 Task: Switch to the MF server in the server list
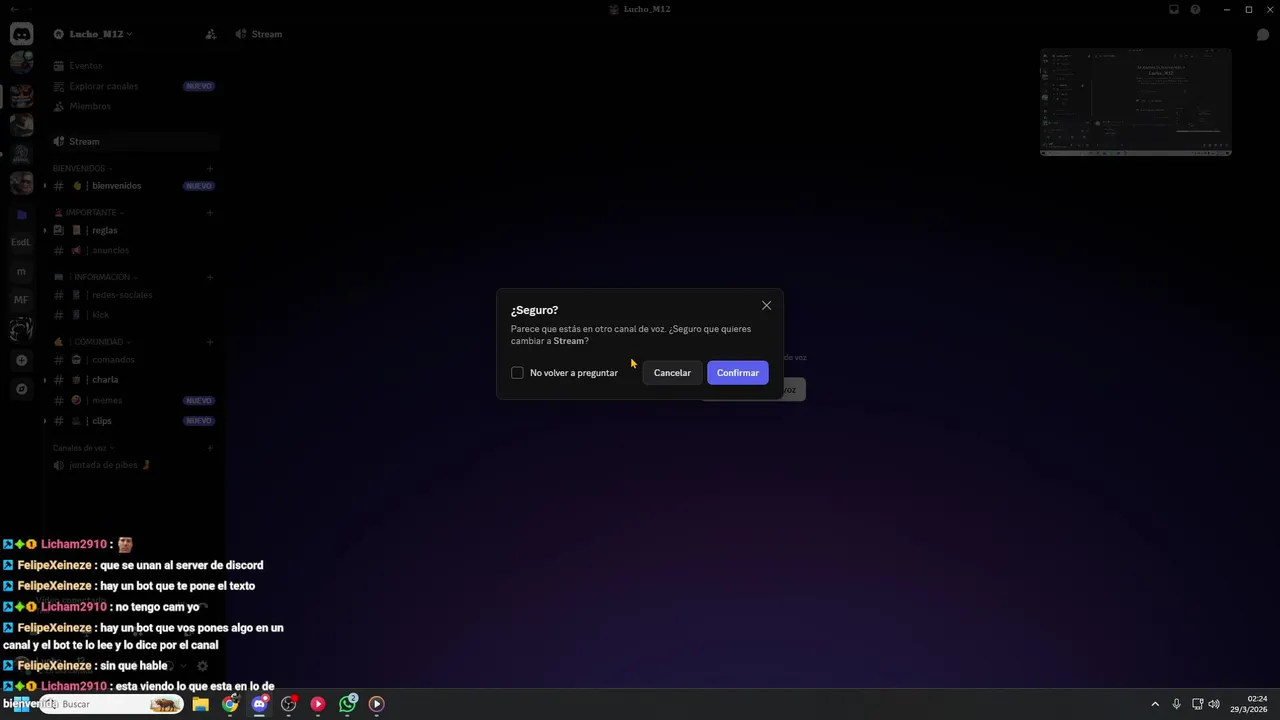pos(21,299)
